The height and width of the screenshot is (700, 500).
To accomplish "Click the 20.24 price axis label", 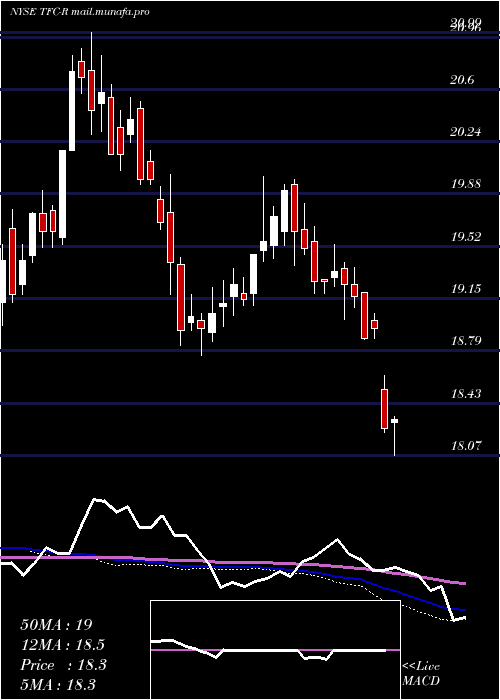I will [466, 132].
